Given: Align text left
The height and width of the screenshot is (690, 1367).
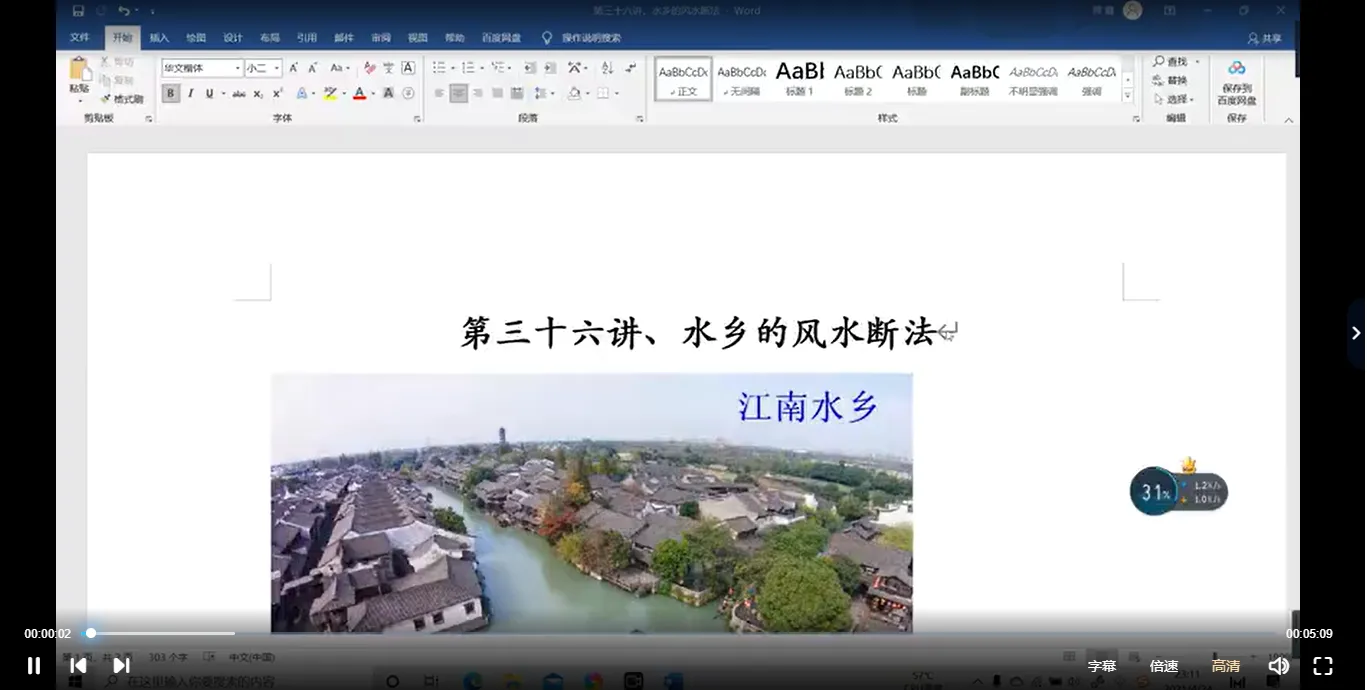Looking at the screenshot, I should (439, 93).
